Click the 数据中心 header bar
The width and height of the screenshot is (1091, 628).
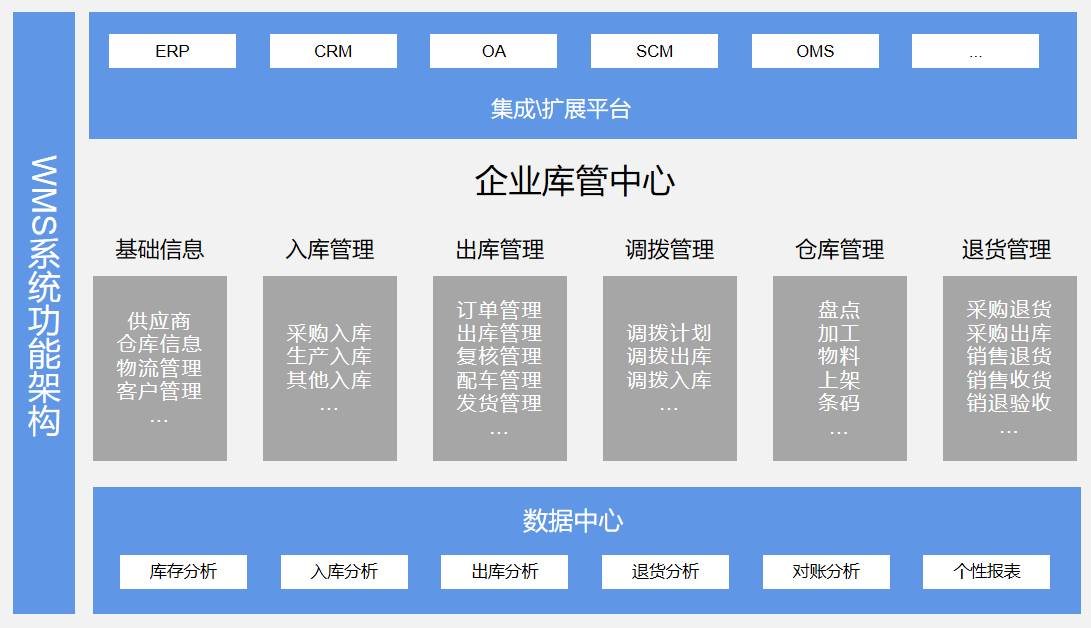coord(585,516)
